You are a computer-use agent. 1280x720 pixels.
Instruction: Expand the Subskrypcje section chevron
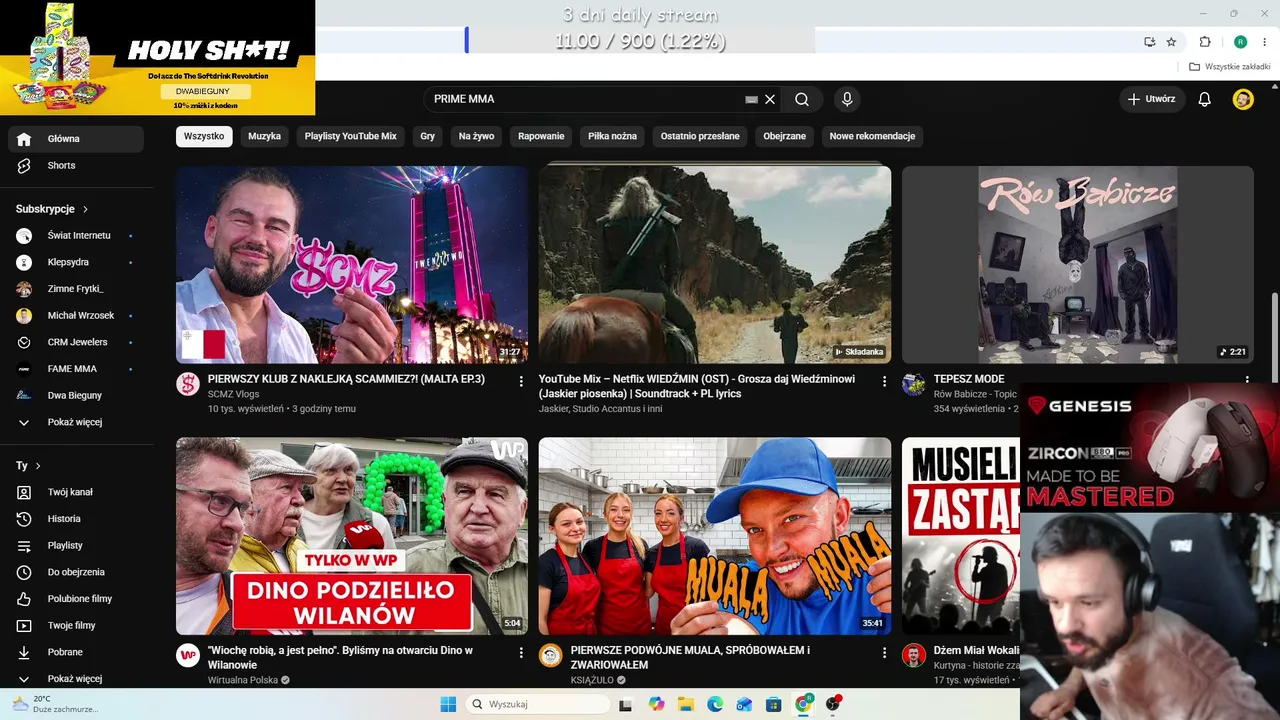pos(85,209)
